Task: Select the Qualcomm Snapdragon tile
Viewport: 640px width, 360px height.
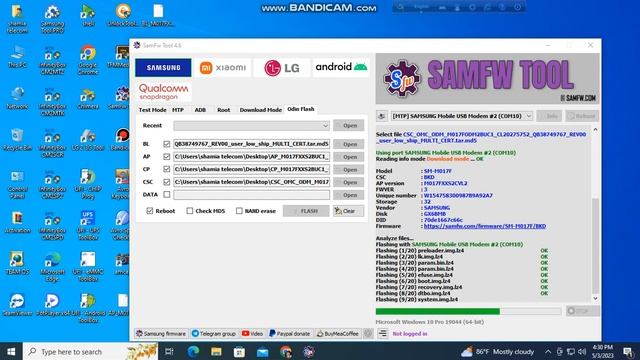Action: click(x=163, y=92)
